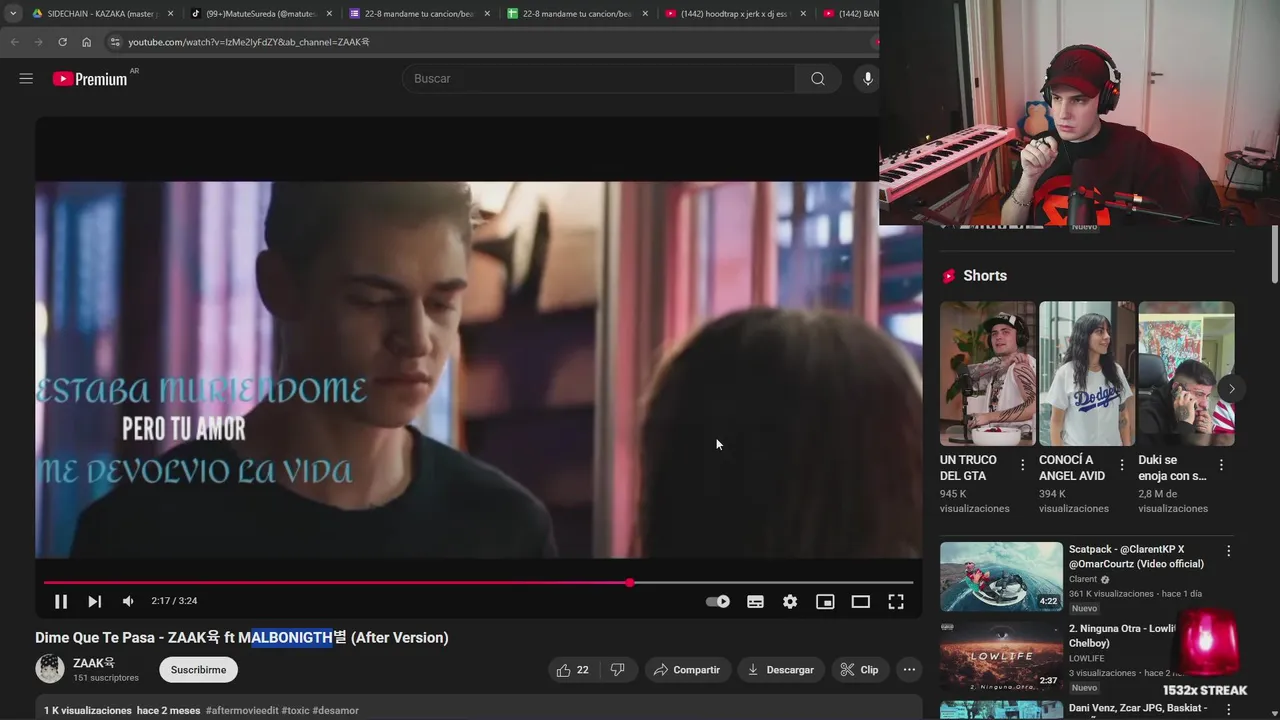Open player settings gear
Screen dimensions: 1280x720
click(x=790, y=601)
